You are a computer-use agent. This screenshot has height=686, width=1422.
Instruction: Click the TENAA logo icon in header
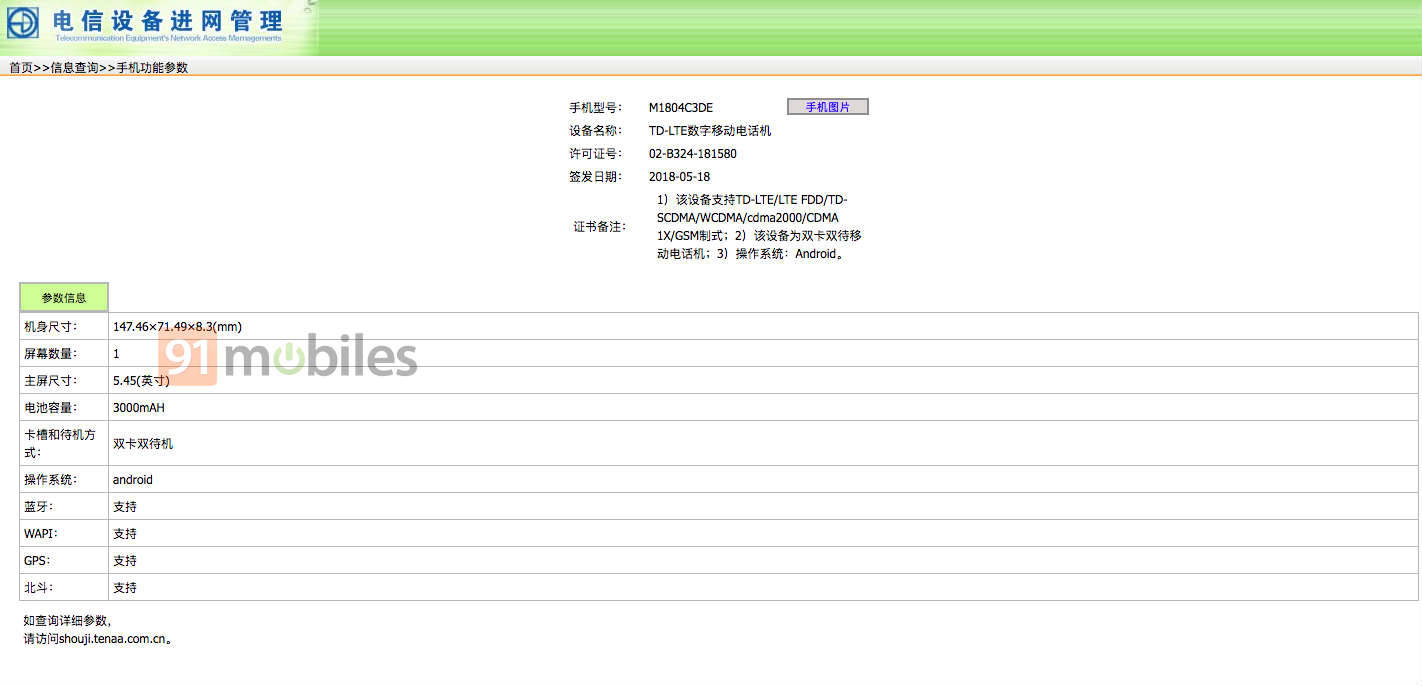click(x=23, y=22)
